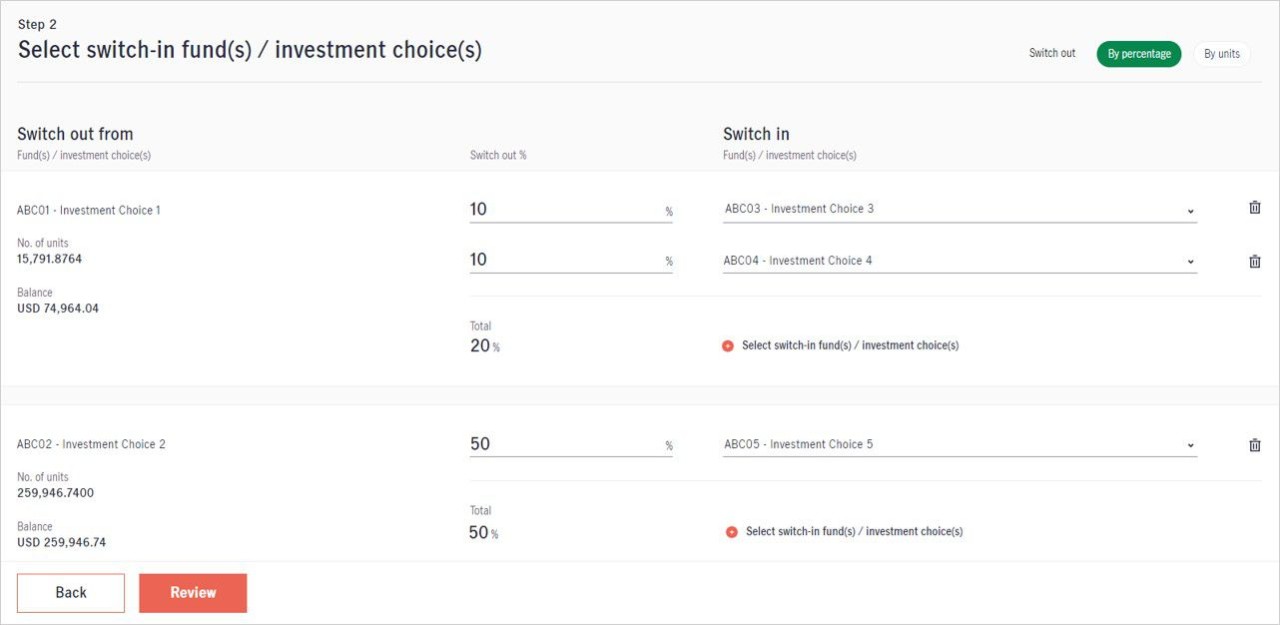
Task: Select the 50 percent field for ABC02
Action: pos(565,444)
